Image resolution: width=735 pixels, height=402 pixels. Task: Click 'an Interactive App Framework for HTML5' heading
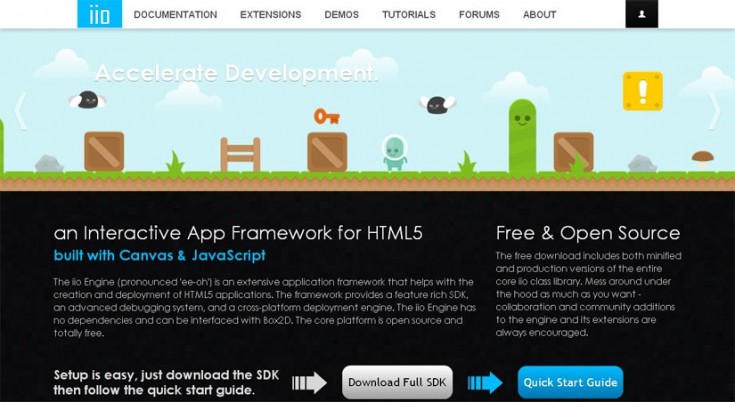coord(238,233)
